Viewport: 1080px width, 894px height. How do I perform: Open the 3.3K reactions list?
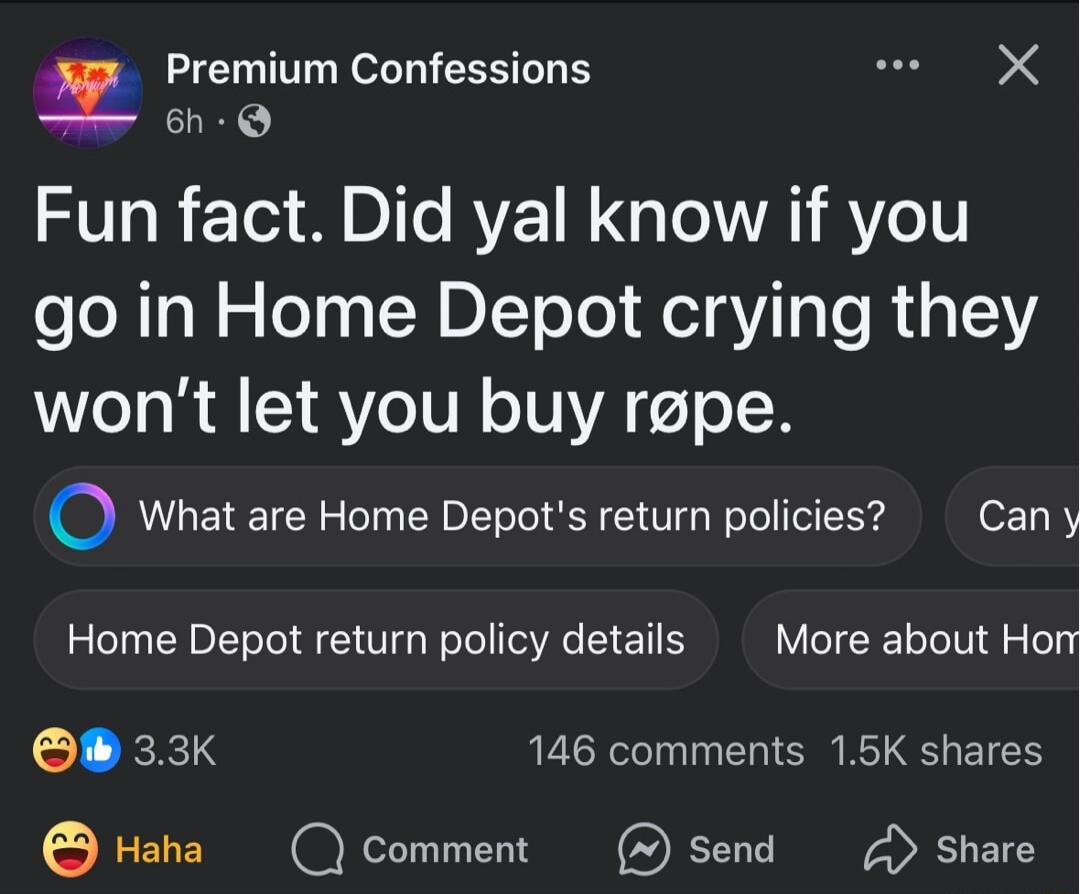[175, 751]
